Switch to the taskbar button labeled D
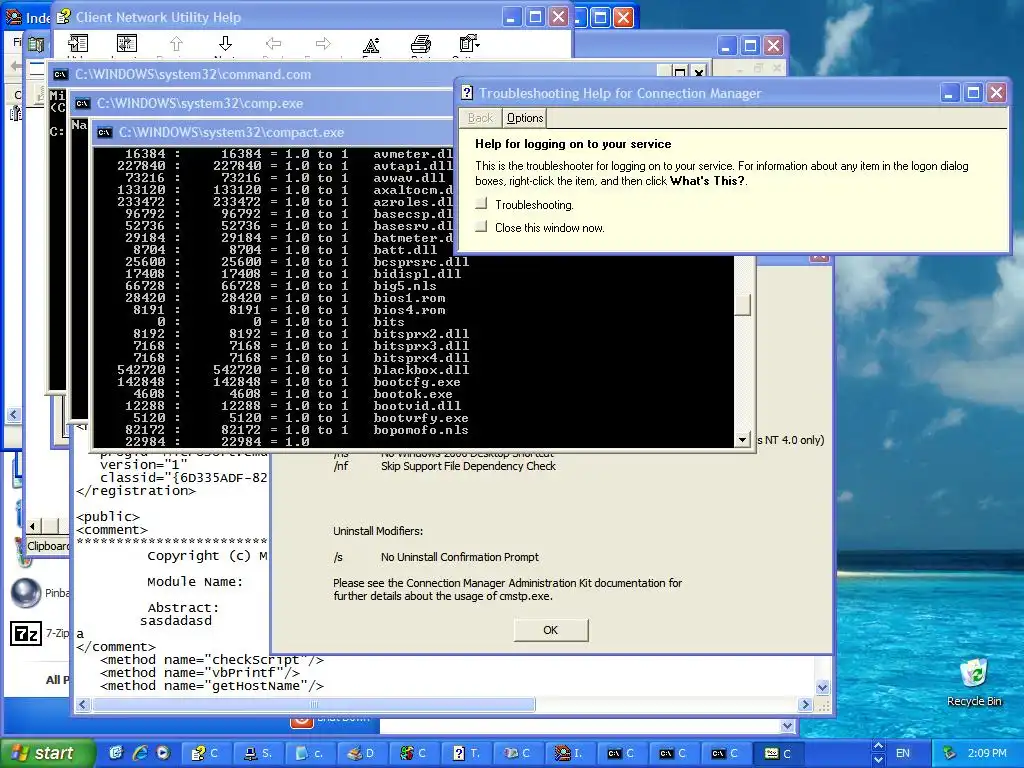The height and width of the screenshot is (768, 1024). tap(362, 753)
